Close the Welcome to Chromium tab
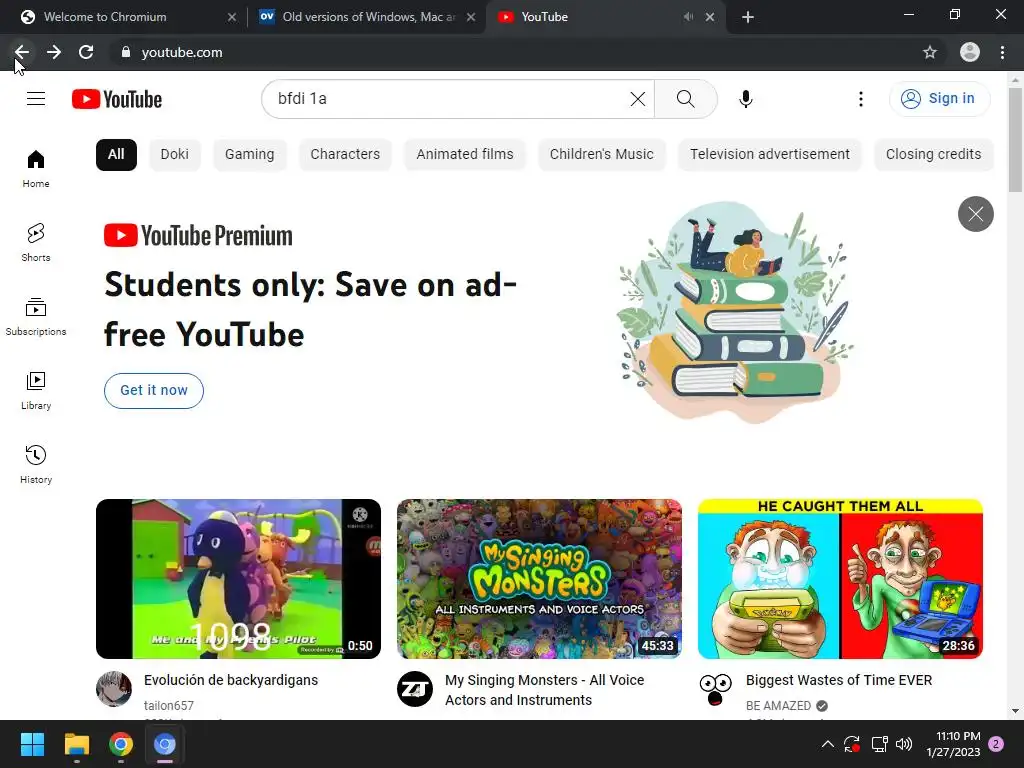 tap(232, 17)
